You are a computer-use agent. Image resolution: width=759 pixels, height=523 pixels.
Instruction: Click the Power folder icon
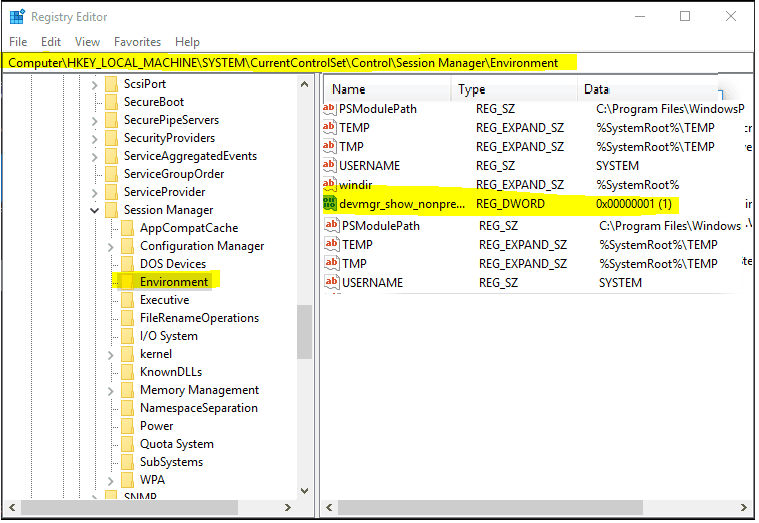click(x=127, y=426)
